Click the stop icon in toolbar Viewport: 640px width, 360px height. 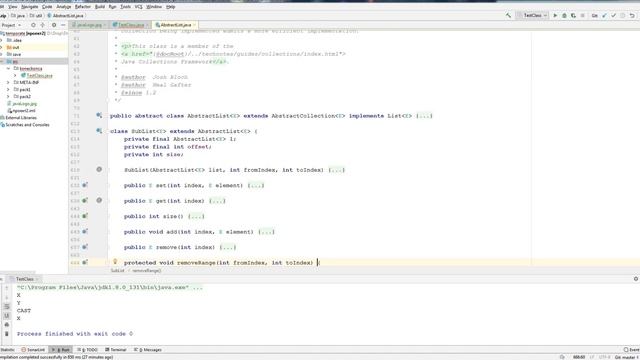583,16
